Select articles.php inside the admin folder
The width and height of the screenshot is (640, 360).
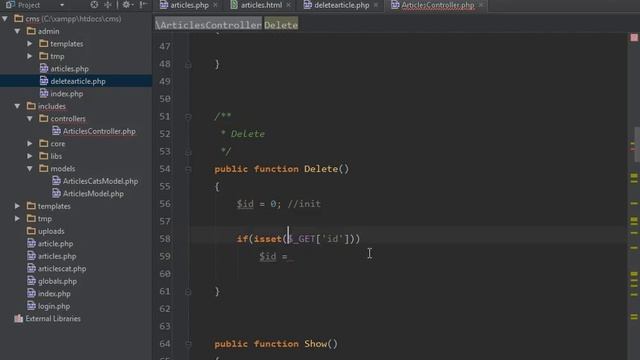point(69,69)
